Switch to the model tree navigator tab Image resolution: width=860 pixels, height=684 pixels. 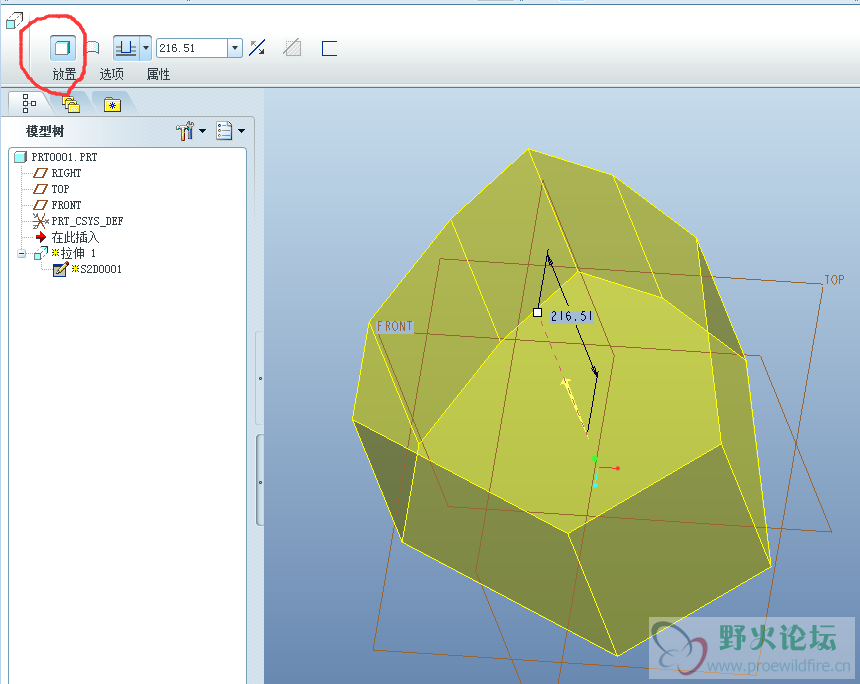tap(29, 103)
